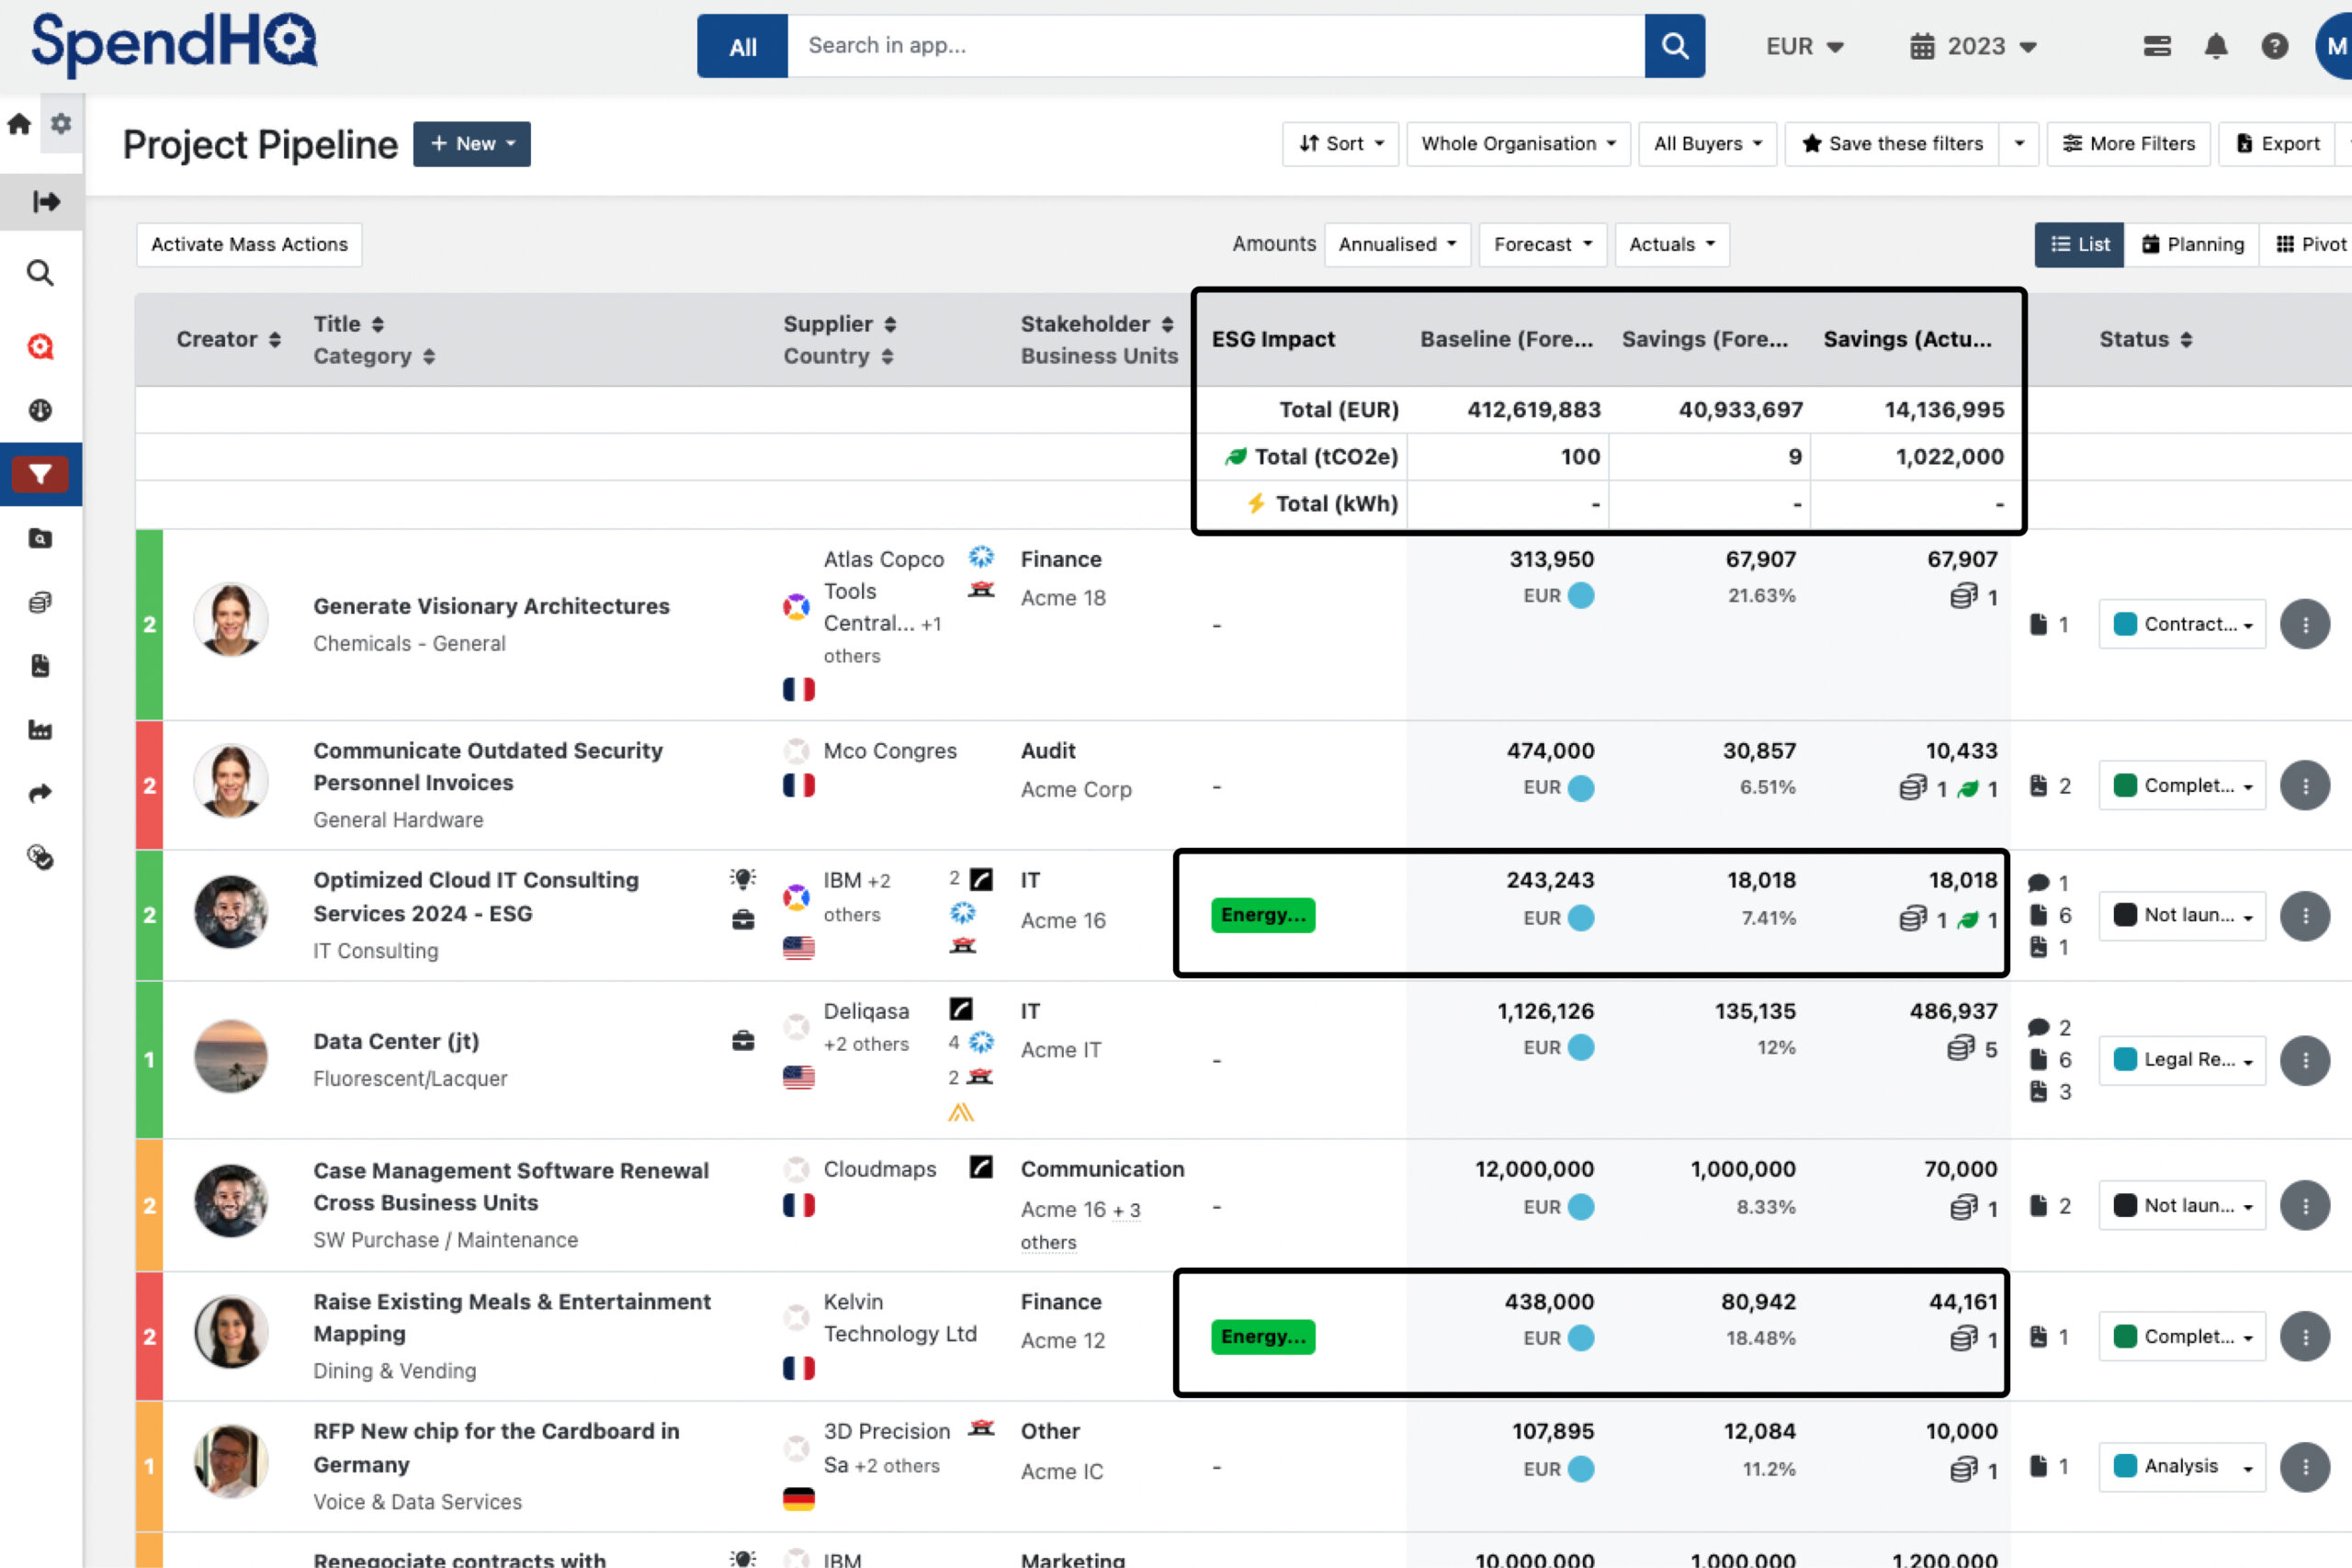This screenshot has height=1568, width=2352.
Task: Open the Forecast dropdown
Action: point(1542,245)
